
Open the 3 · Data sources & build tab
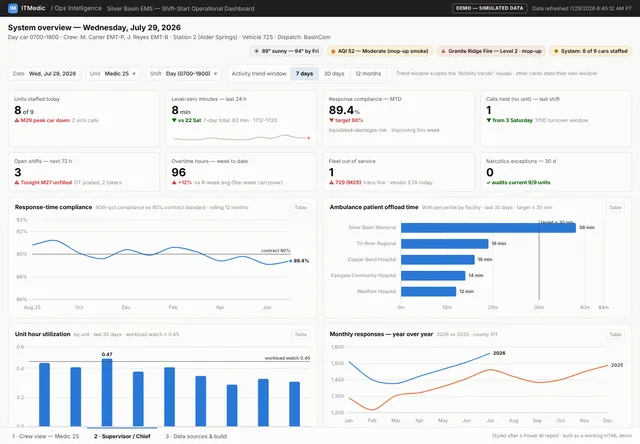coord(196,436)
